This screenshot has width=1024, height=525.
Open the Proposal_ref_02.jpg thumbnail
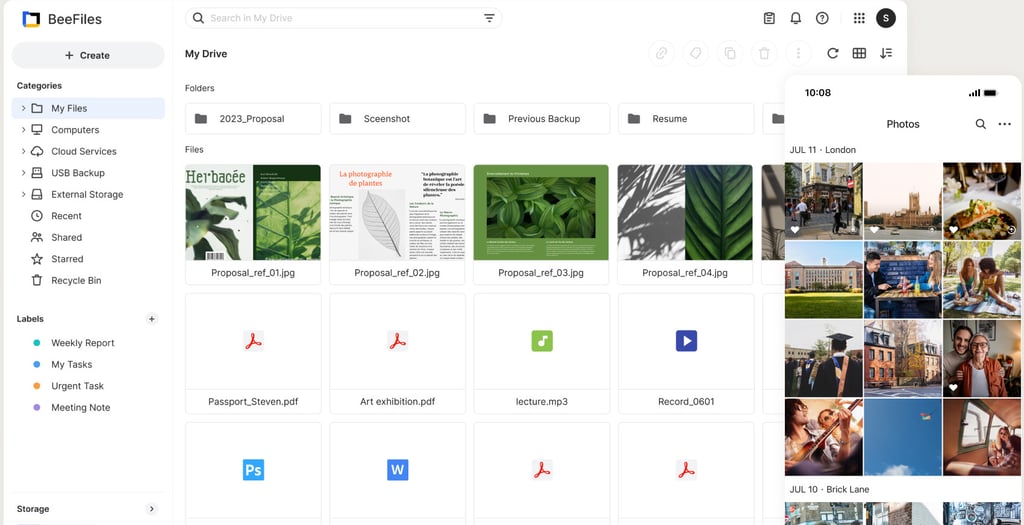[x=398, y=212]
